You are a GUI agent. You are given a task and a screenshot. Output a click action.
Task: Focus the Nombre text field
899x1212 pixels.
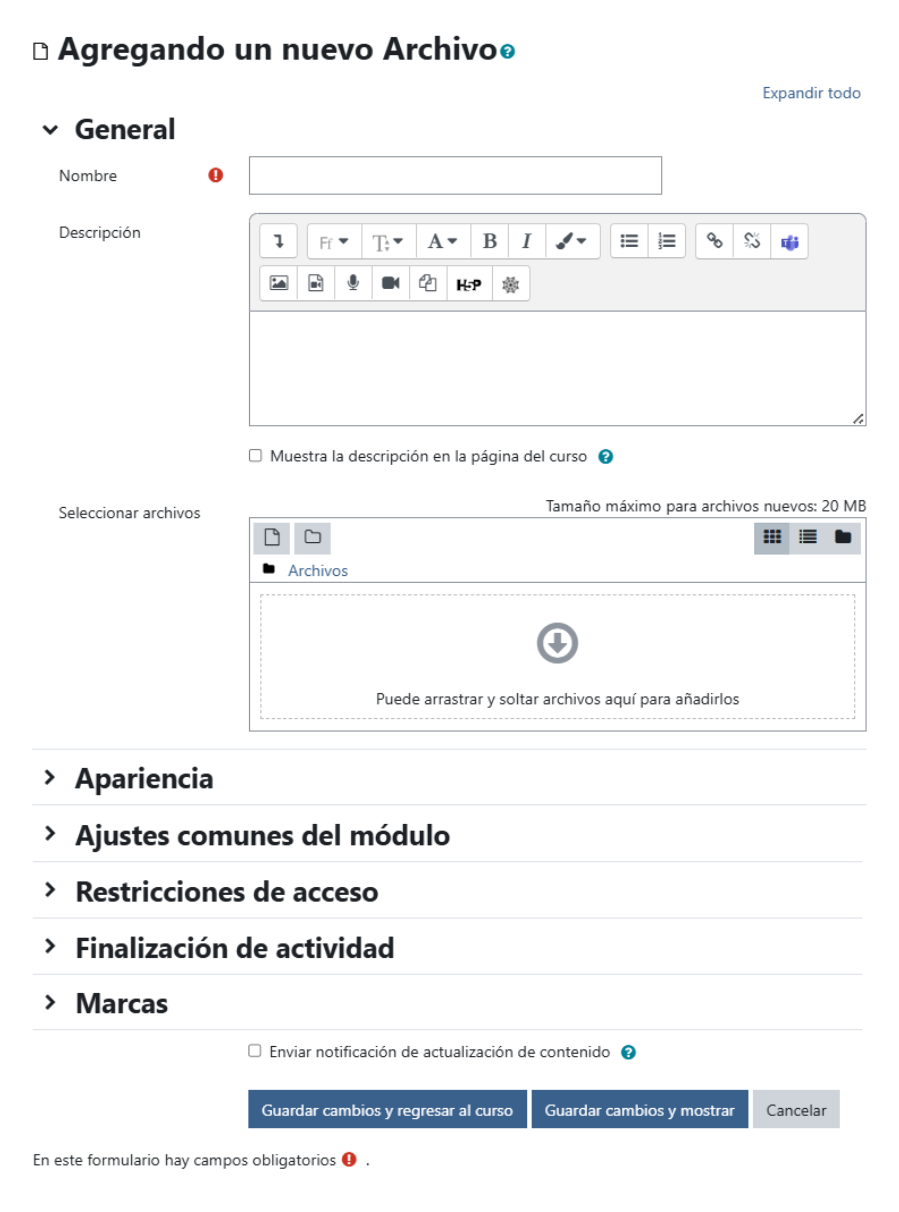tap(455, 175)
